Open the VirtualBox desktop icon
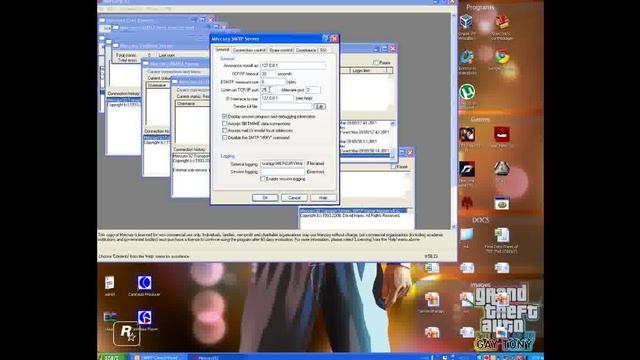 point(466,21)
